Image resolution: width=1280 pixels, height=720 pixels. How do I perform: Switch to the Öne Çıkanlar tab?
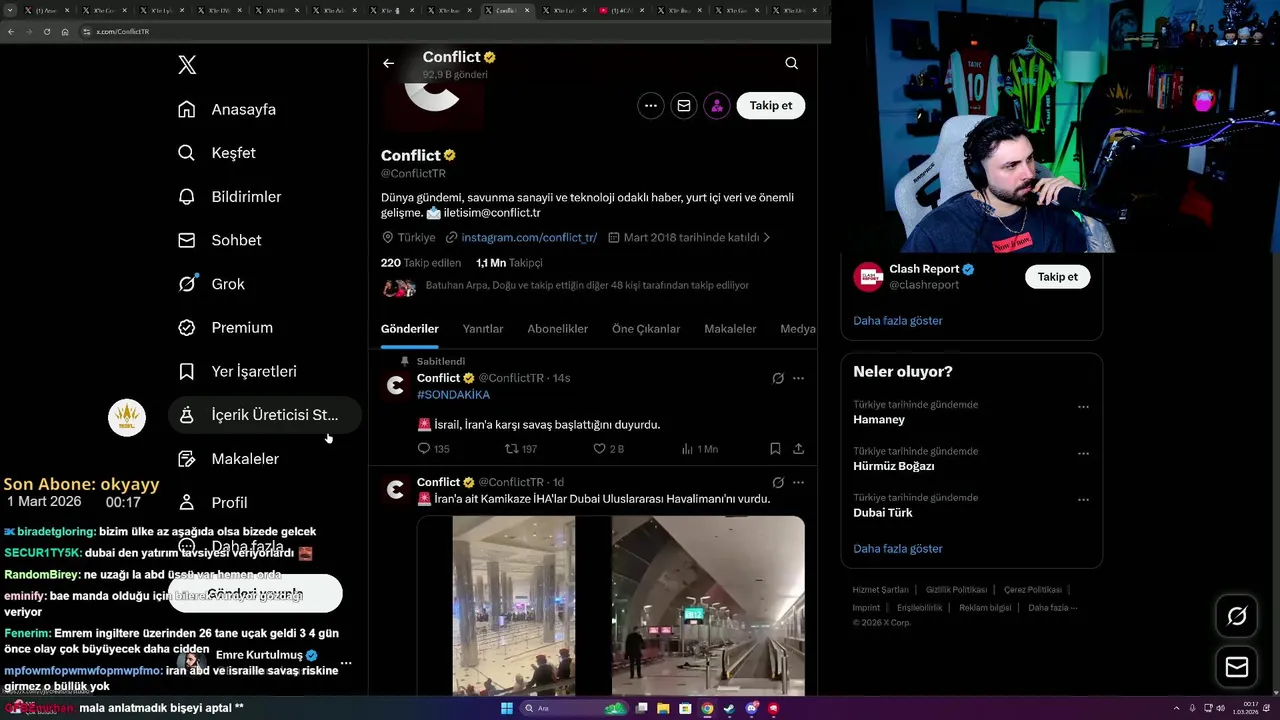[646, 329]
